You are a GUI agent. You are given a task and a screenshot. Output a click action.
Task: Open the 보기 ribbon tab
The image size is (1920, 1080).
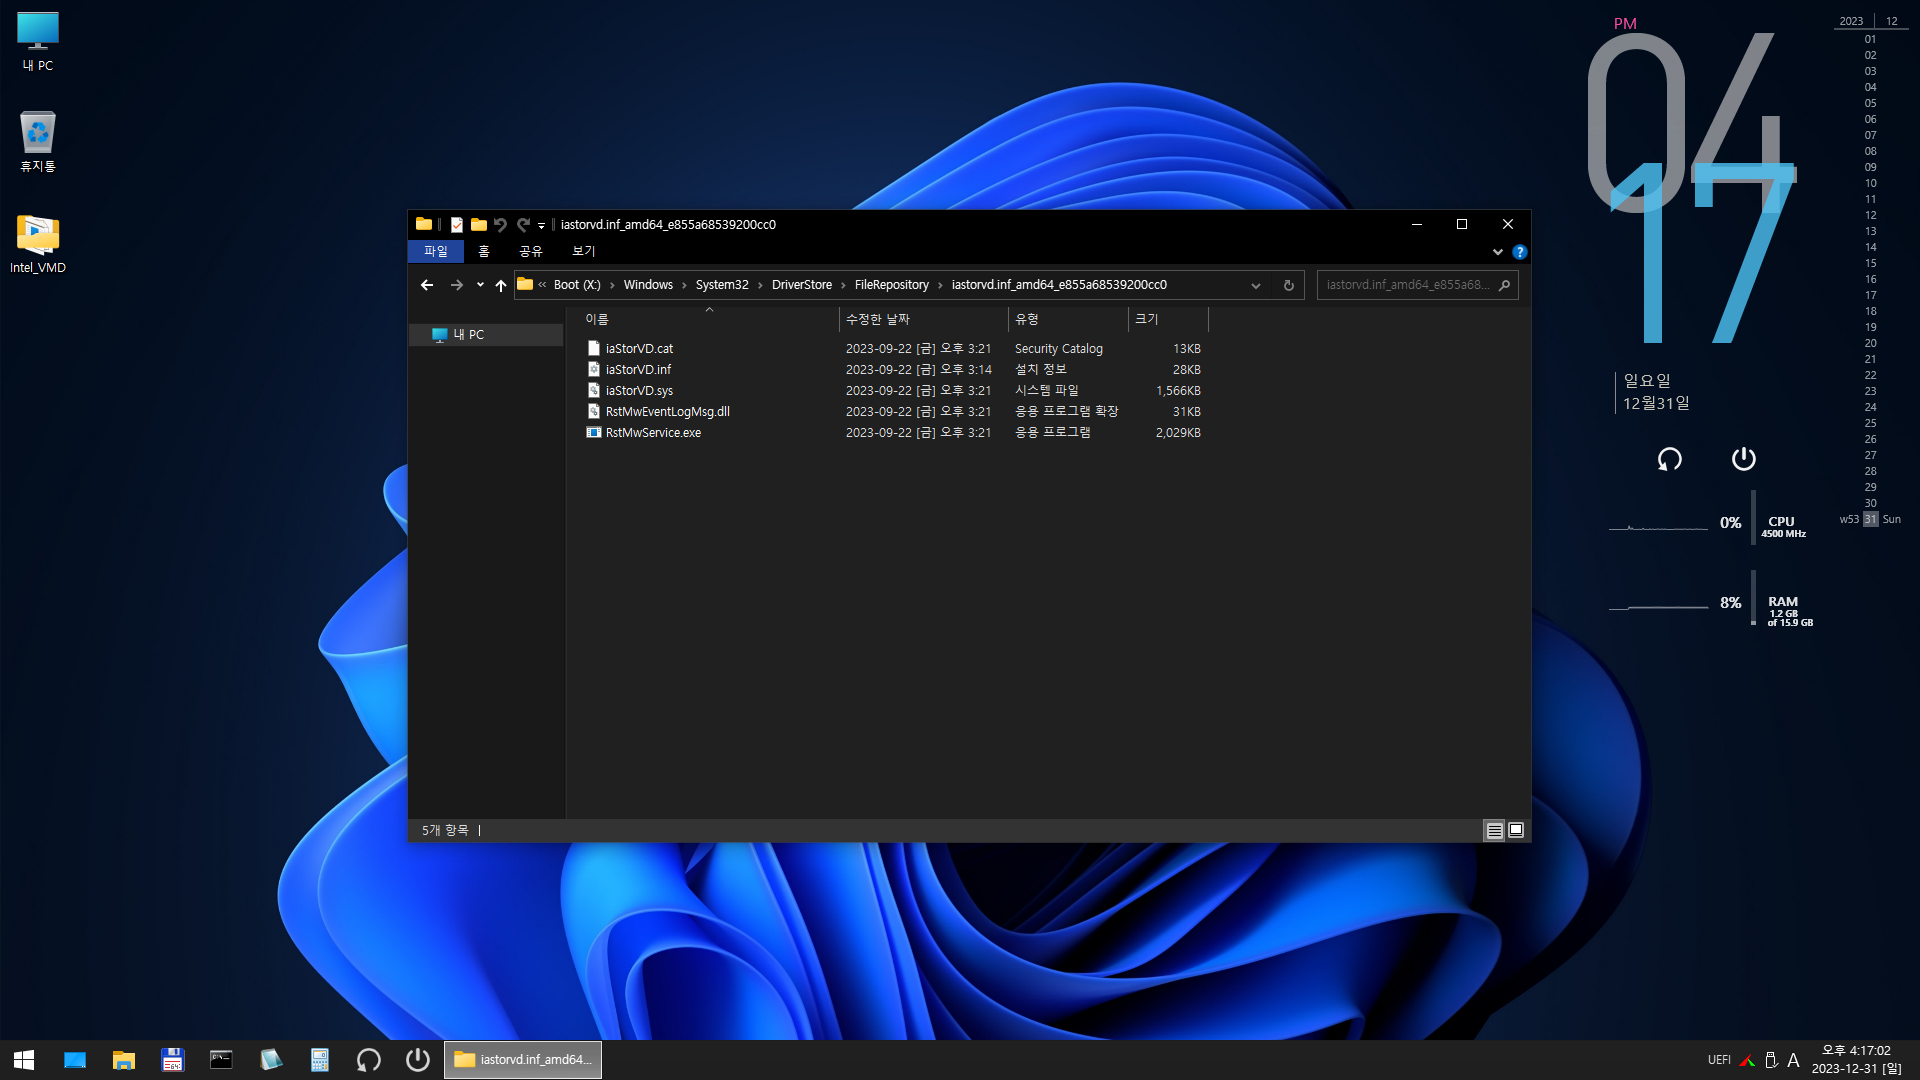pos(584,251)
